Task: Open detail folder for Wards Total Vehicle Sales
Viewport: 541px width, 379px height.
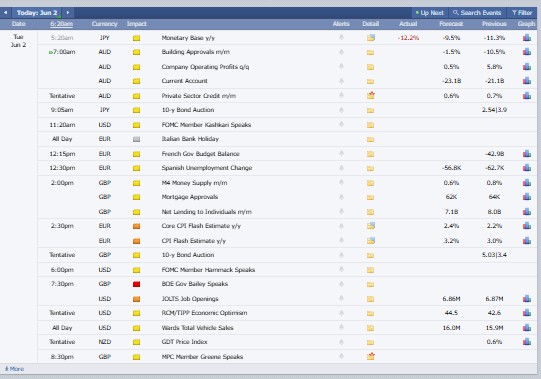Action: pos(371,328)
